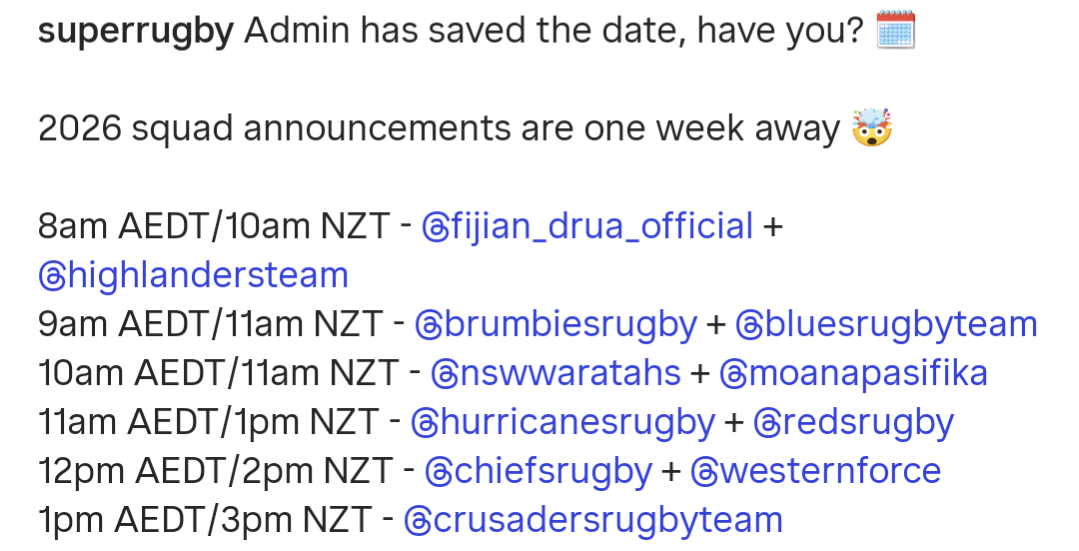
Task: Click the Threads icon before nswwaratahs
Action: coord(443,373)
